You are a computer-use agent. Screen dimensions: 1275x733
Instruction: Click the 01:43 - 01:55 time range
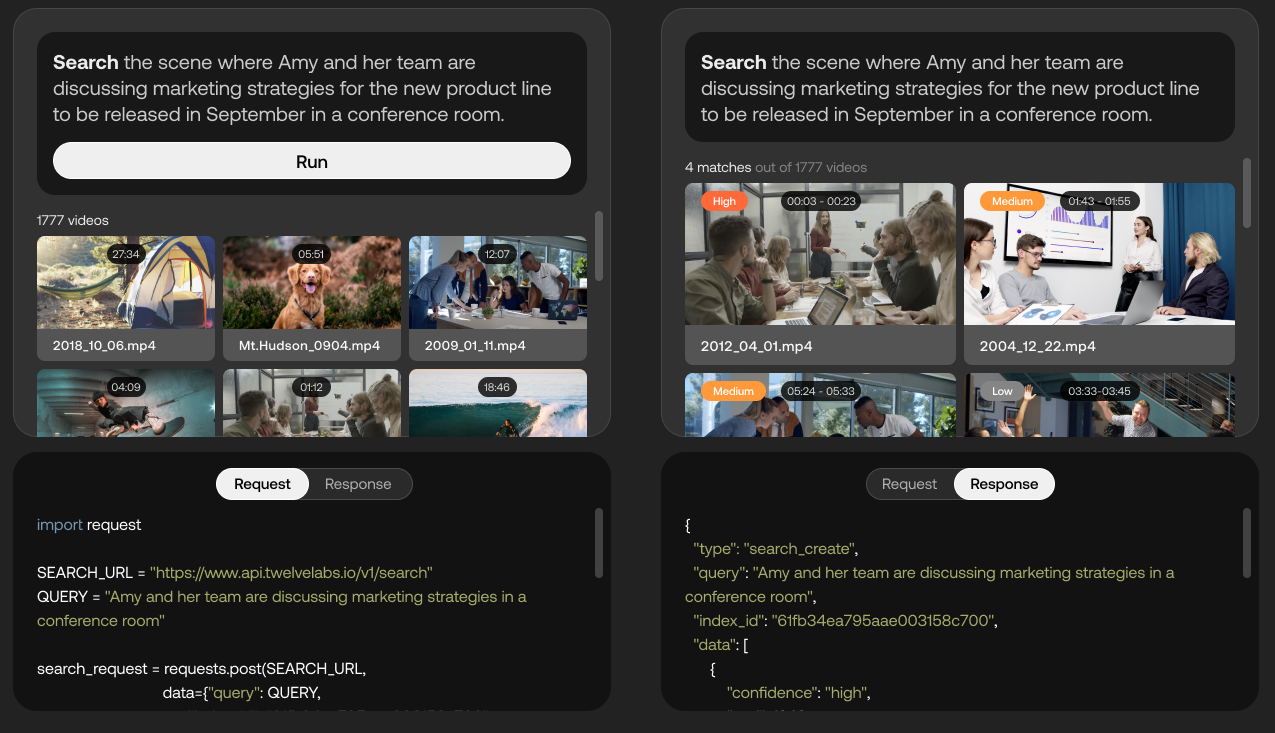1100,201
